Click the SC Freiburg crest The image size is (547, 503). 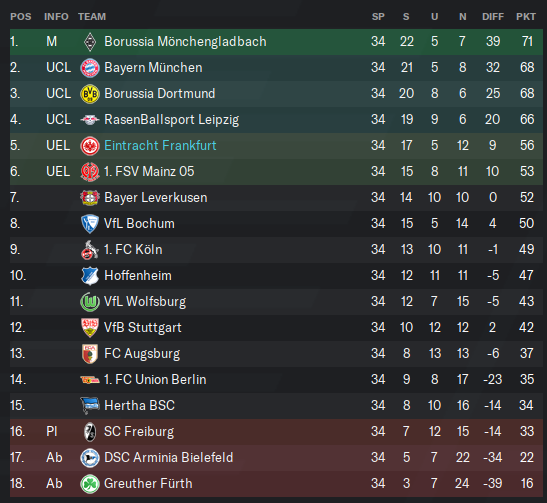pos(90,431)
